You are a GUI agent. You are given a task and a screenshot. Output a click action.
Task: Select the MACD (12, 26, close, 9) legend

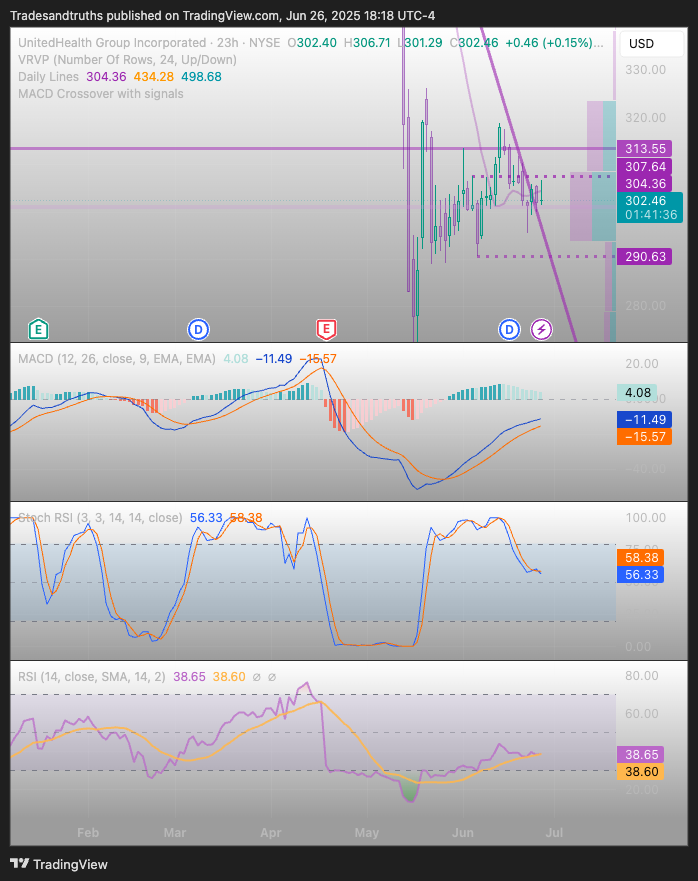click(116, 358)
